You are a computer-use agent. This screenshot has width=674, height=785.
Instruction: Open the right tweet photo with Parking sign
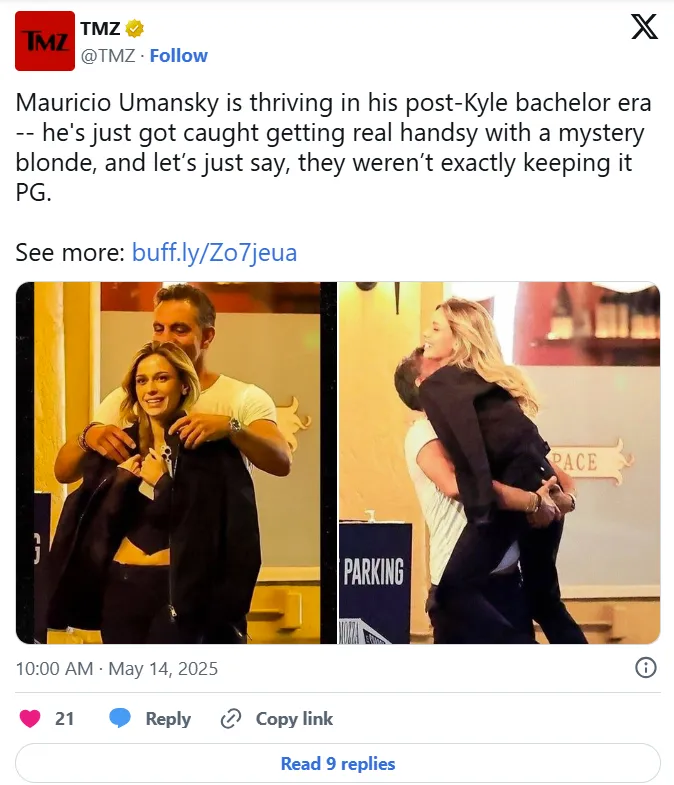[x=499, y=463]
